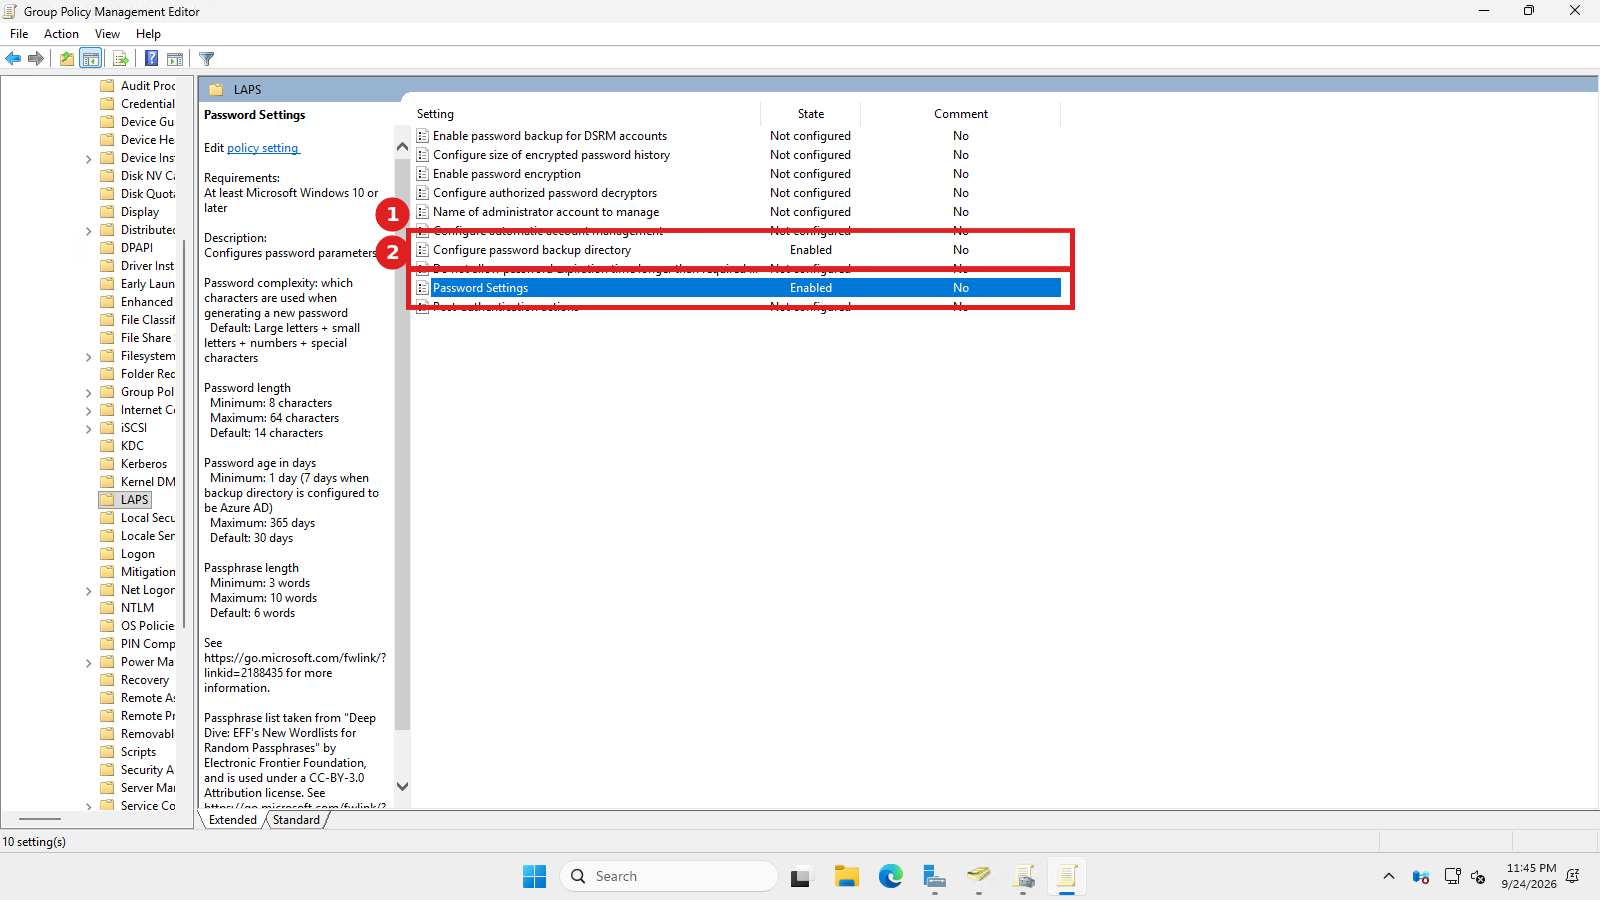Open the Help menu
The width and height of the screenshot is (1600, 900).
click(x=148, y=34)
